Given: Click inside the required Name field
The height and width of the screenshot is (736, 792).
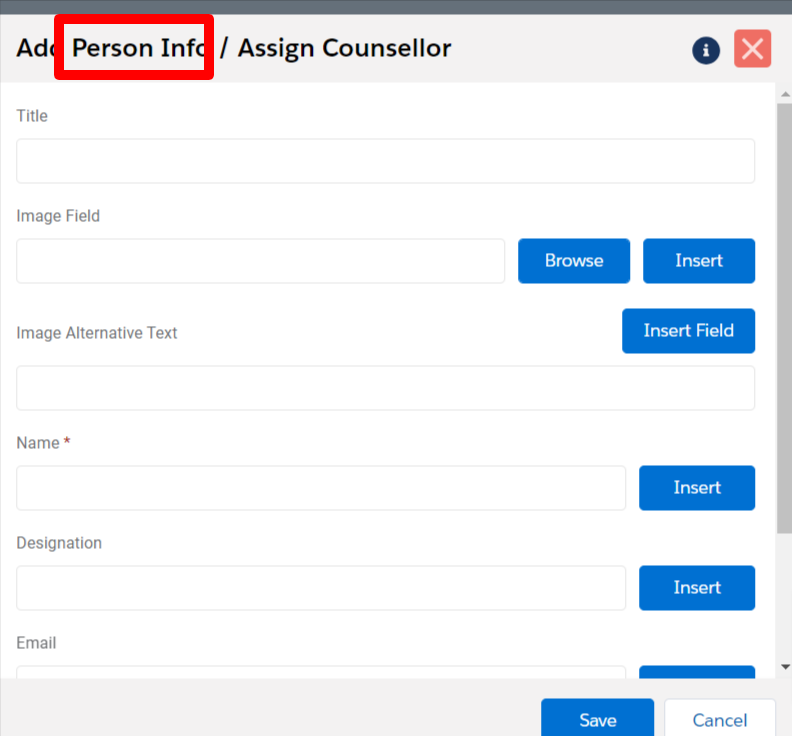Looking at the screenshot, I should [x=320, y=488].
